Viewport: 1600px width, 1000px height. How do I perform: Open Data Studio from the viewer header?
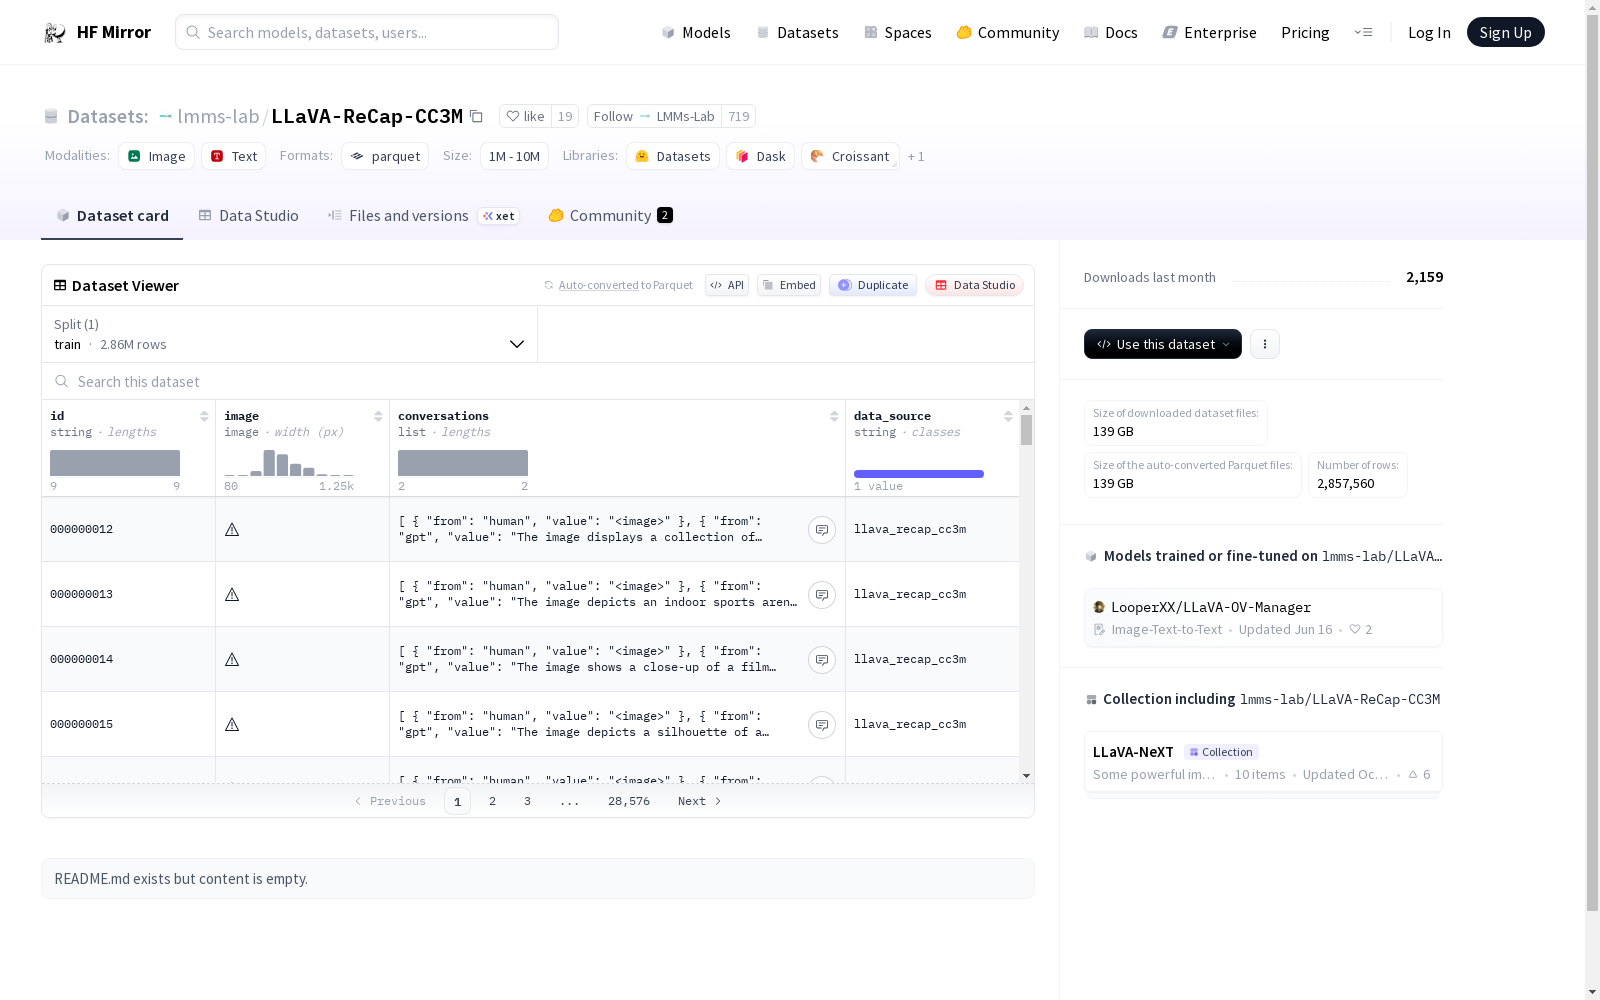point(975,286)
